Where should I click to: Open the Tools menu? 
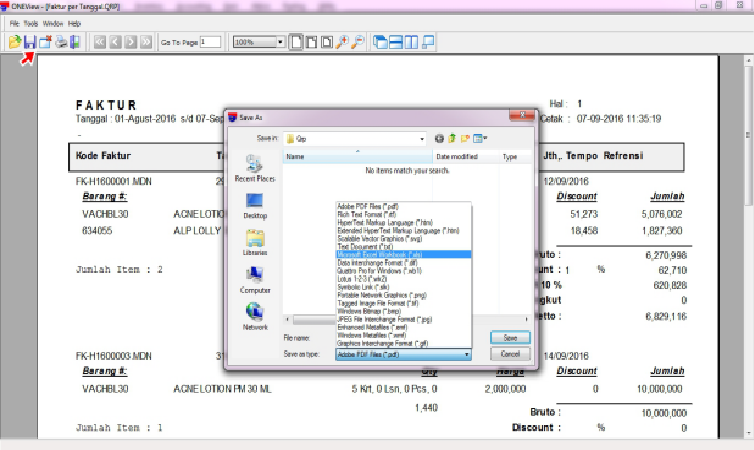click(31, 22)
